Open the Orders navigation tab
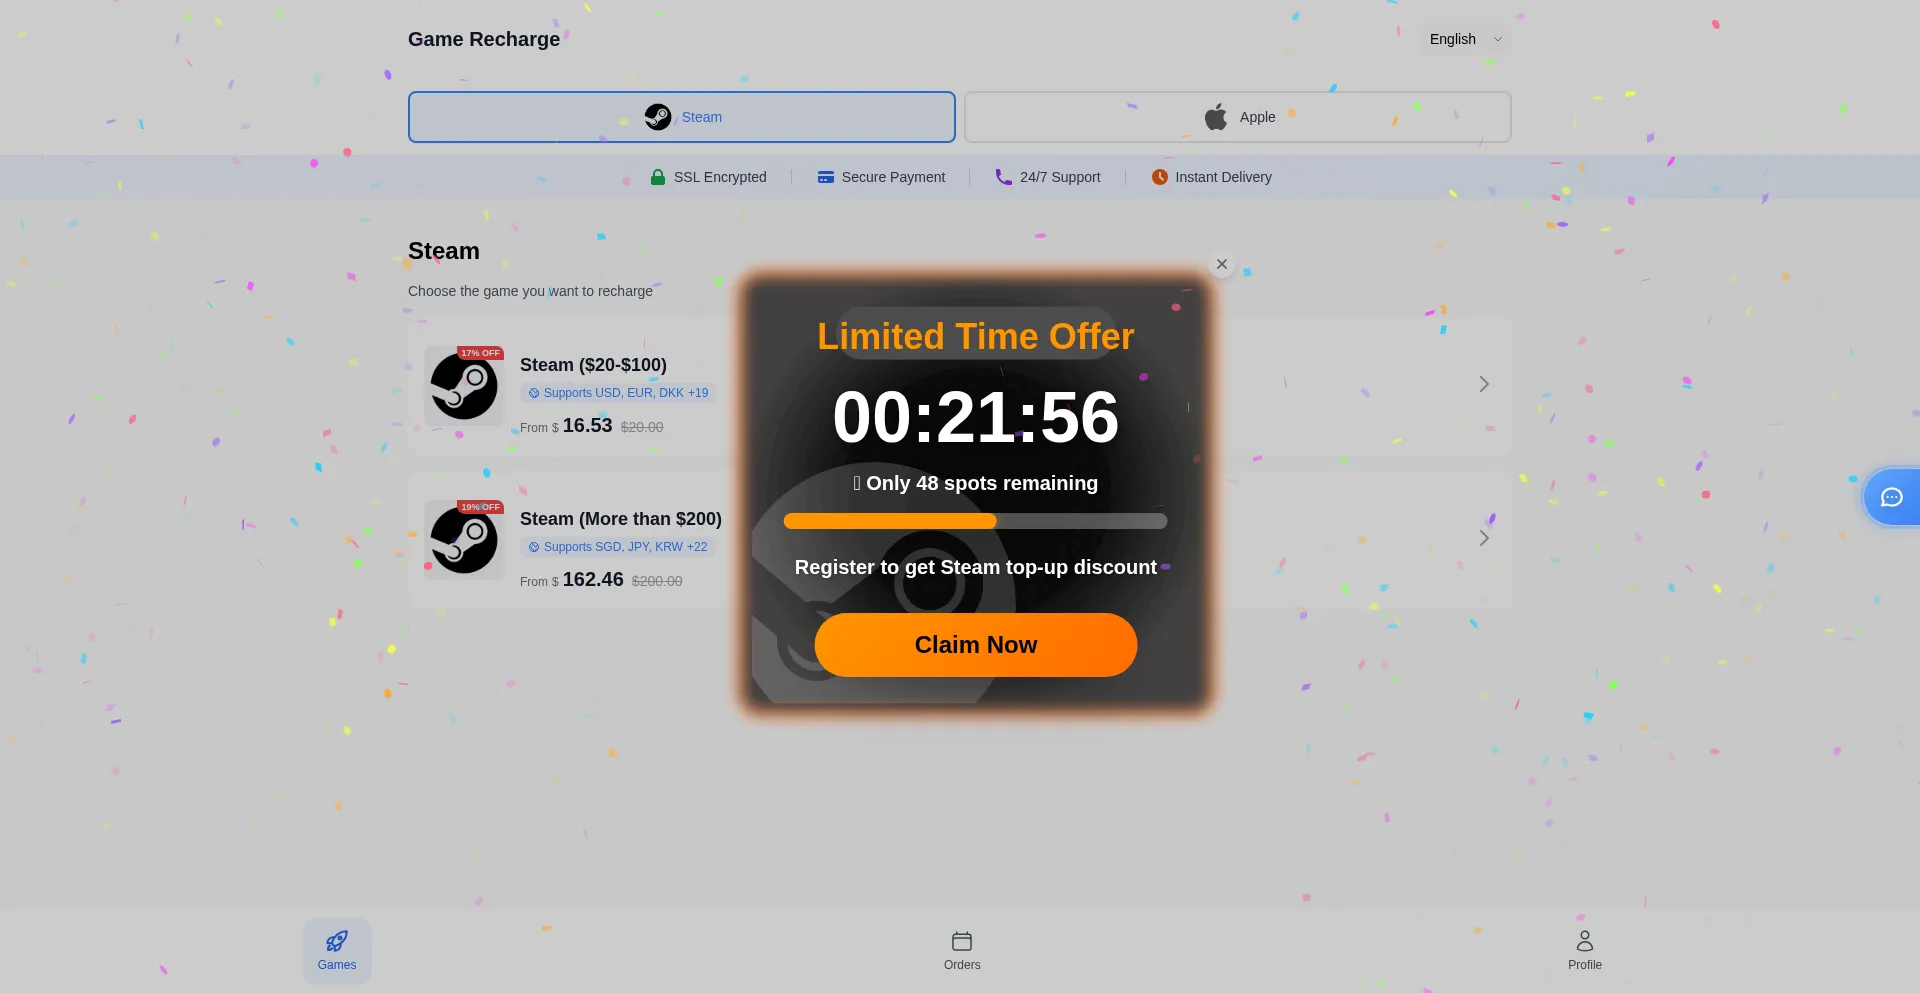The height and width of the screenshot is (993, 1920). tap(962, 951)
